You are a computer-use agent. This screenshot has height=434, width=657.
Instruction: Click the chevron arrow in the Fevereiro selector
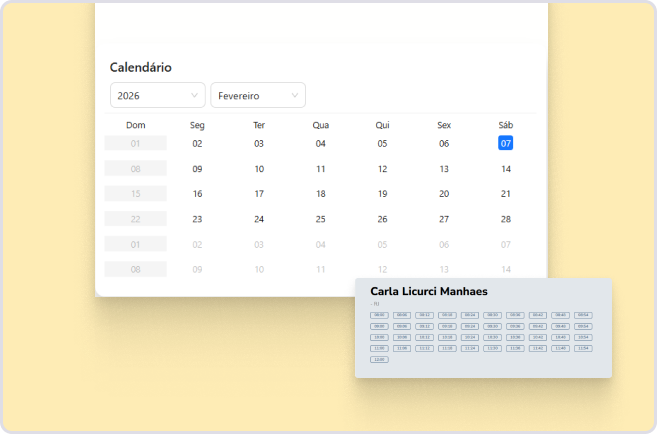pos(295,96)
